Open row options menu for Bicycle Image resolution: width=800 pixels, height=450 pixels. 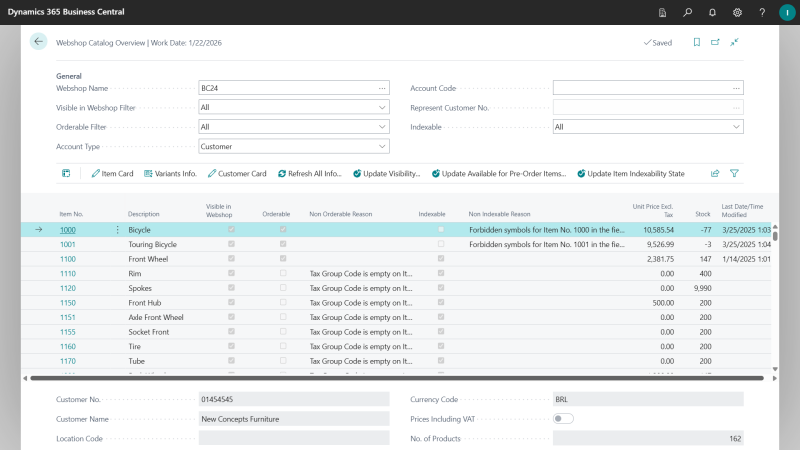click(x=117, y=230)
